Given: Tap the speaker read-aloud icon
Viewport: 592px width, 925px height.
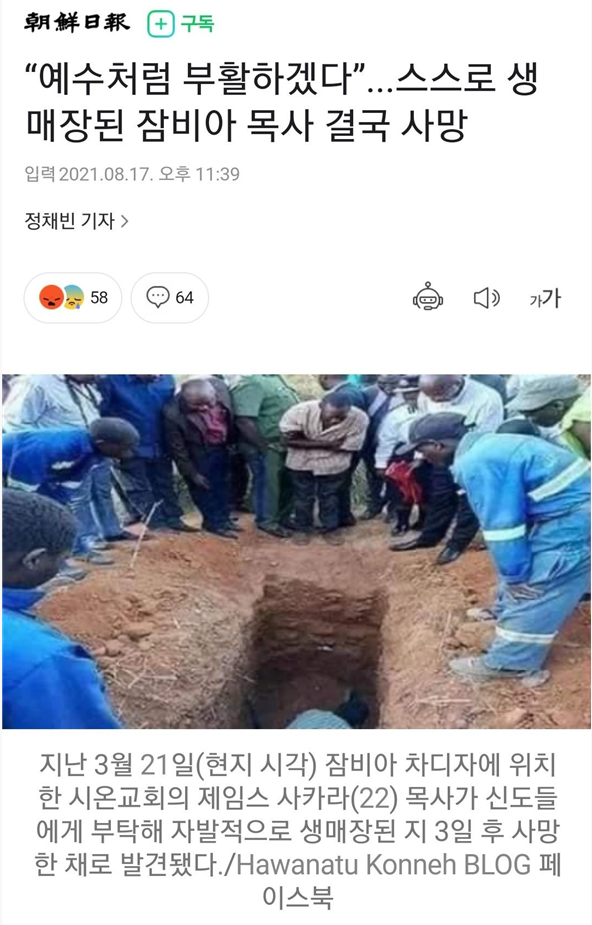Looking at the screenshot, I should [x=486, y=298].
